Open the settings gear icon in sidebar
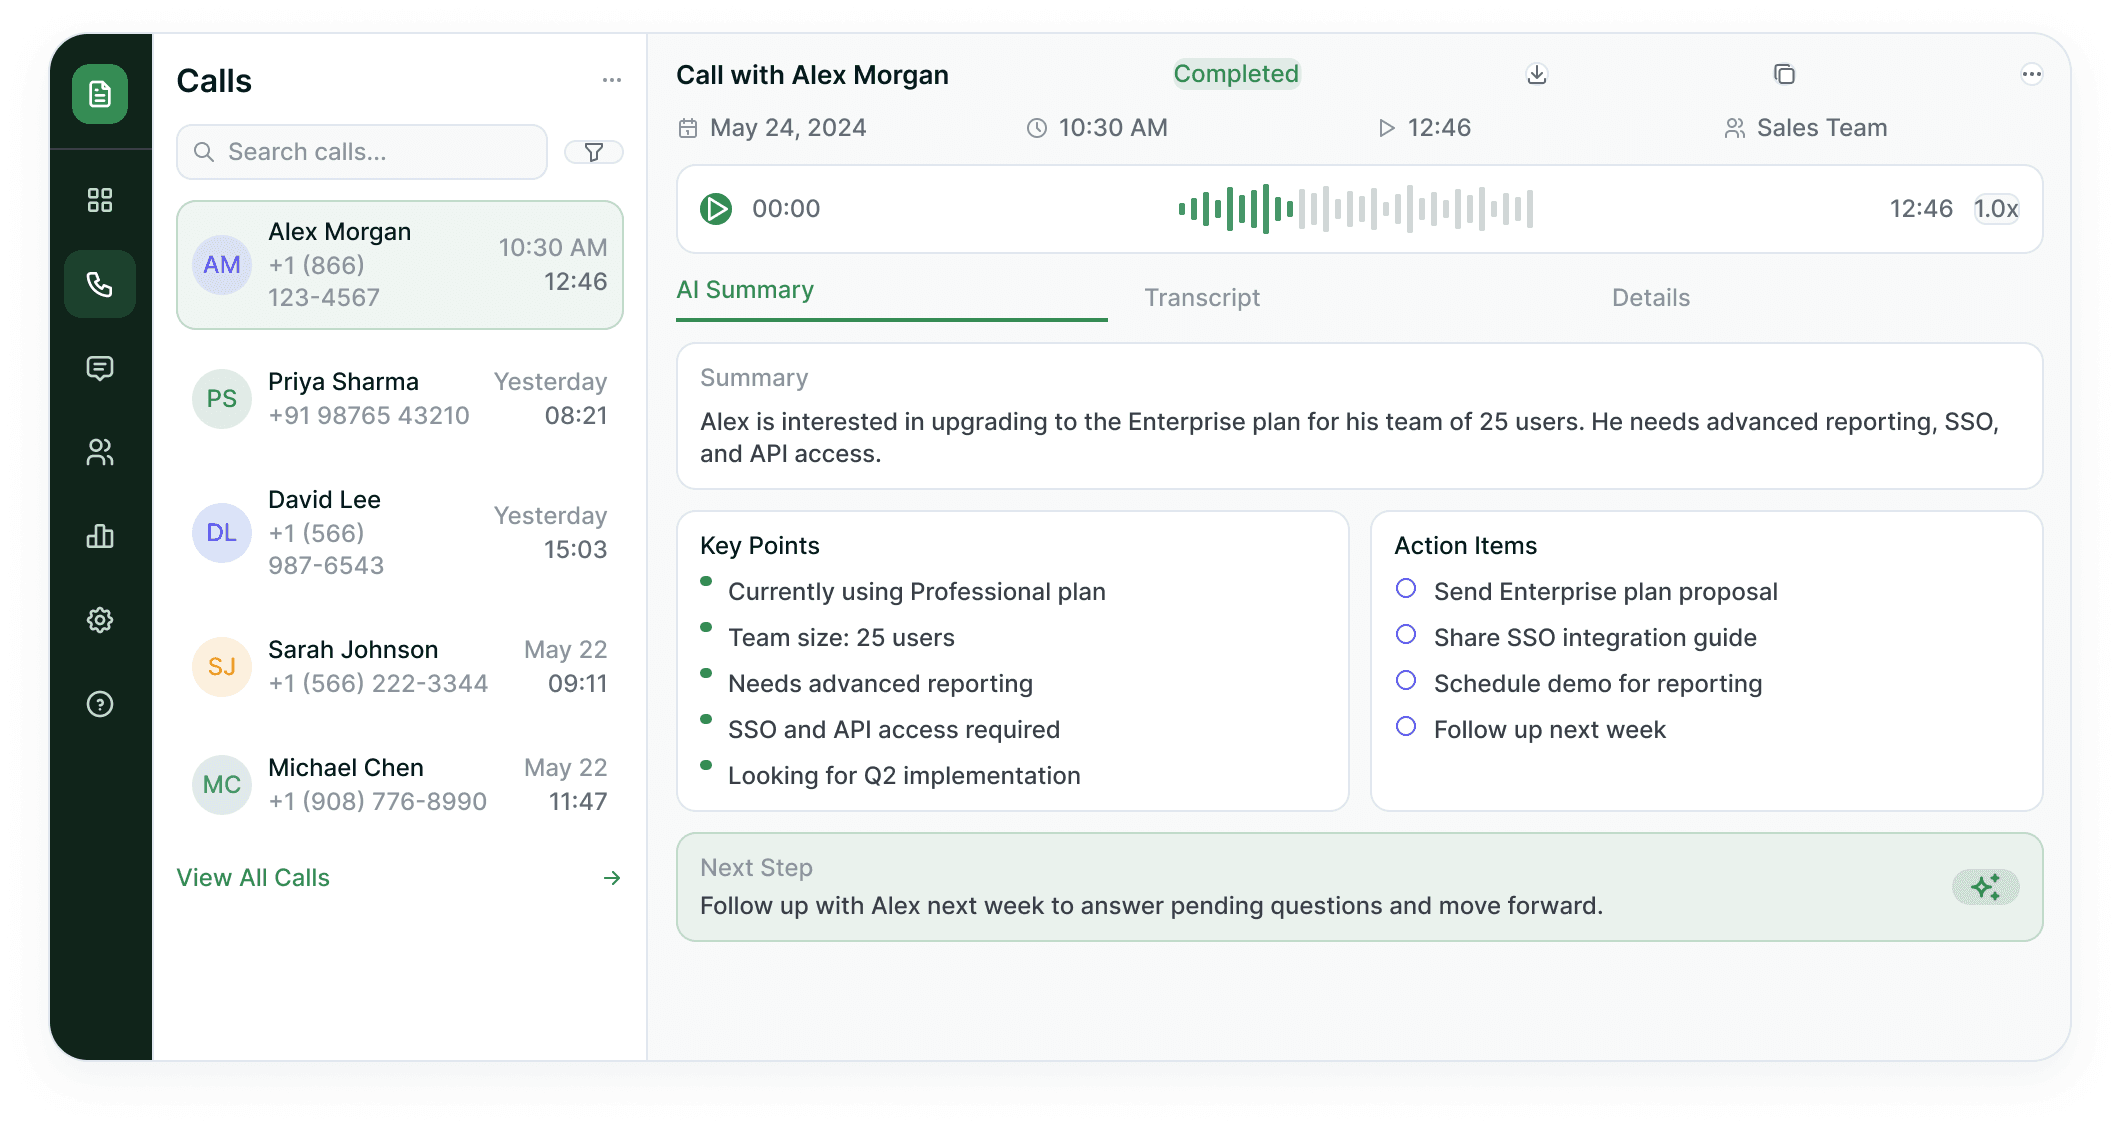Screen dimensions: 2120x1126 pyautogui.click(x=100, y=620)
